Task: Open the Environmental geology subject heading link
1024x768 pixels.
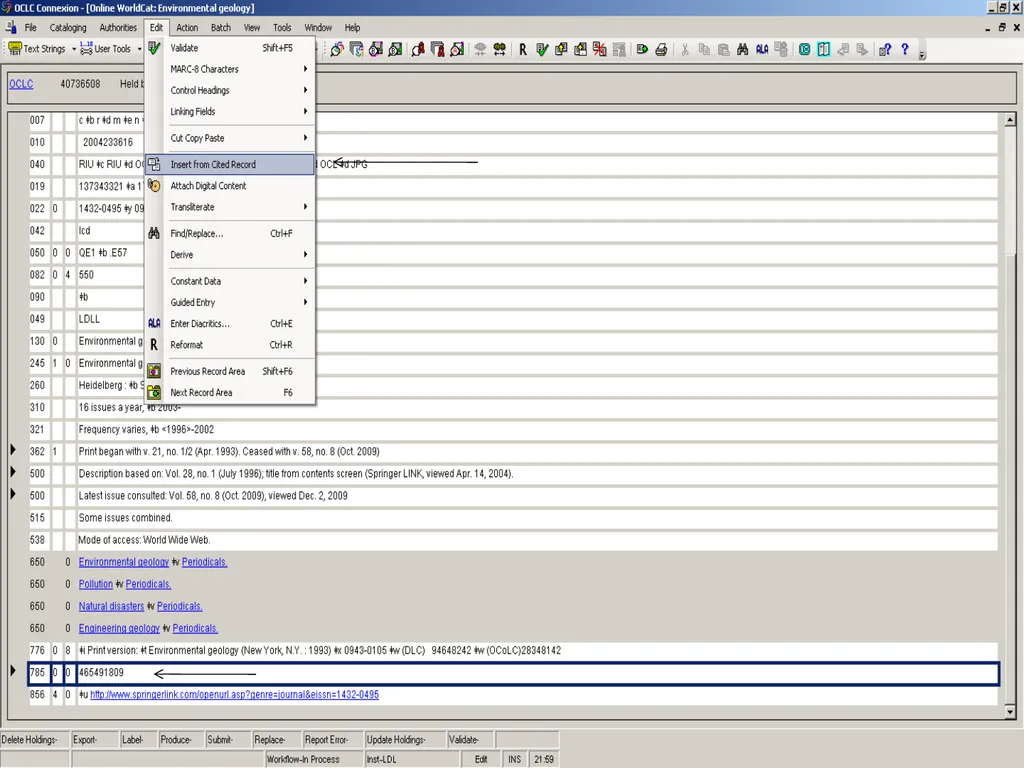Action: point(123,562)
